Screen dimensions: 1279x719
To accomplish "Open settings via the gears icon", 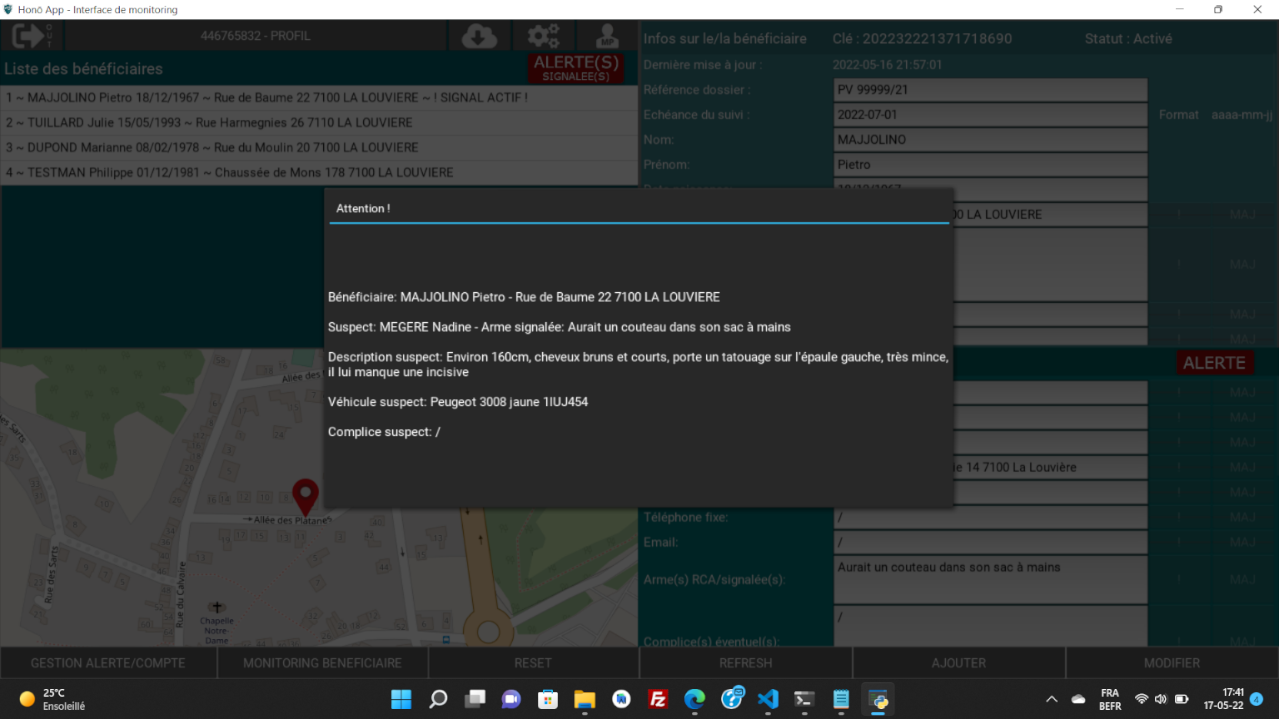I will 543,36.
